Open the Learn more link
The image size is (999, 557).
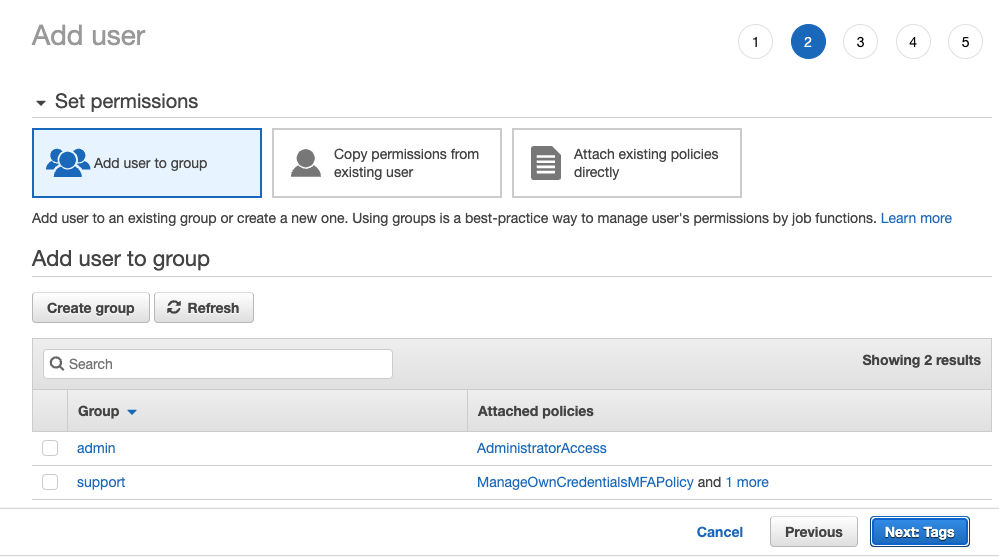916,218
